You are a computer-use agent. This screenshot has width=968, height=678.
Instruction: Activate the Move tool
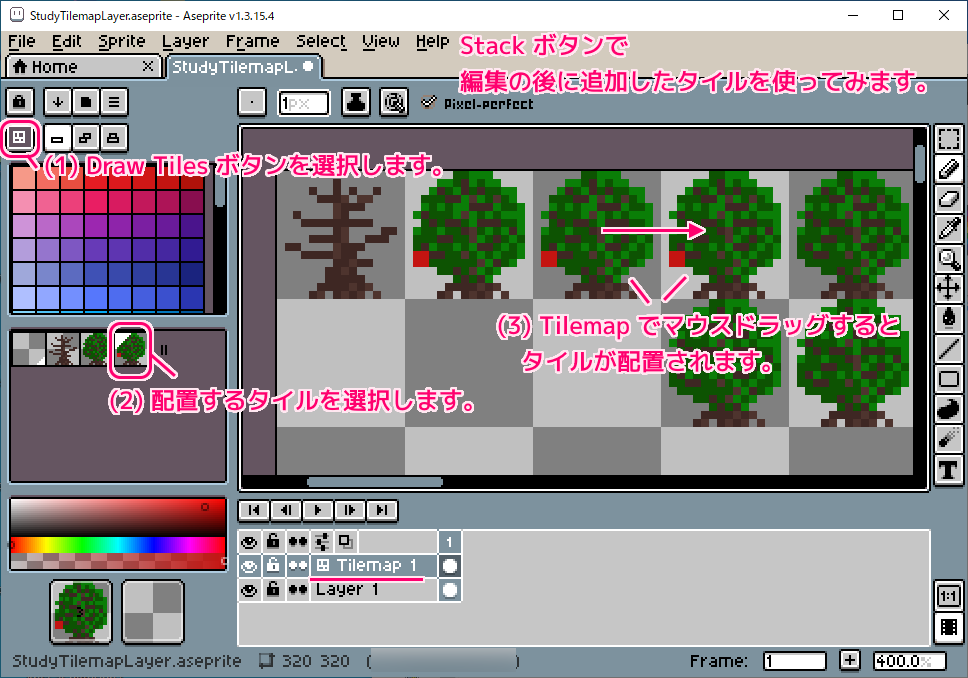(949, 288)
